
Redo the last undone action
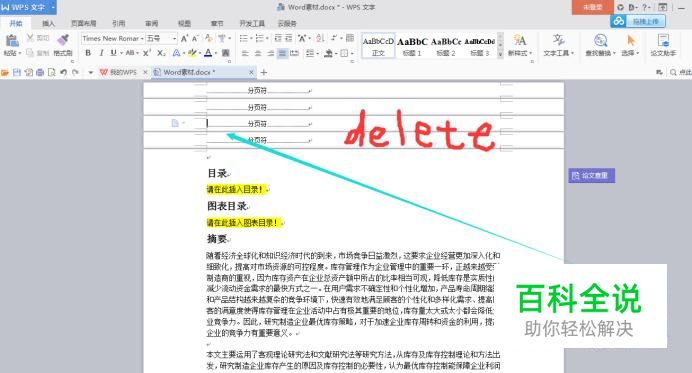(x=75, y=72)
